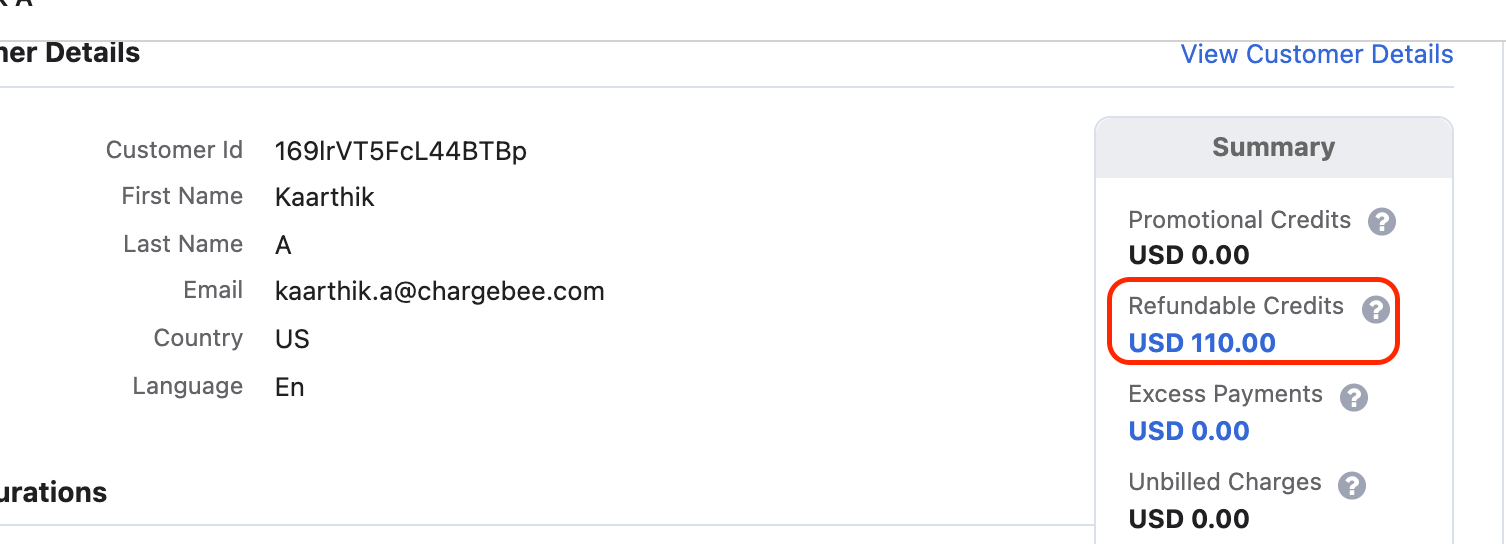Click the customer ID value 169lrVT5FcL44BTBp
The height and width of the screenshot is (544, 1506).
tap(401, 151)
